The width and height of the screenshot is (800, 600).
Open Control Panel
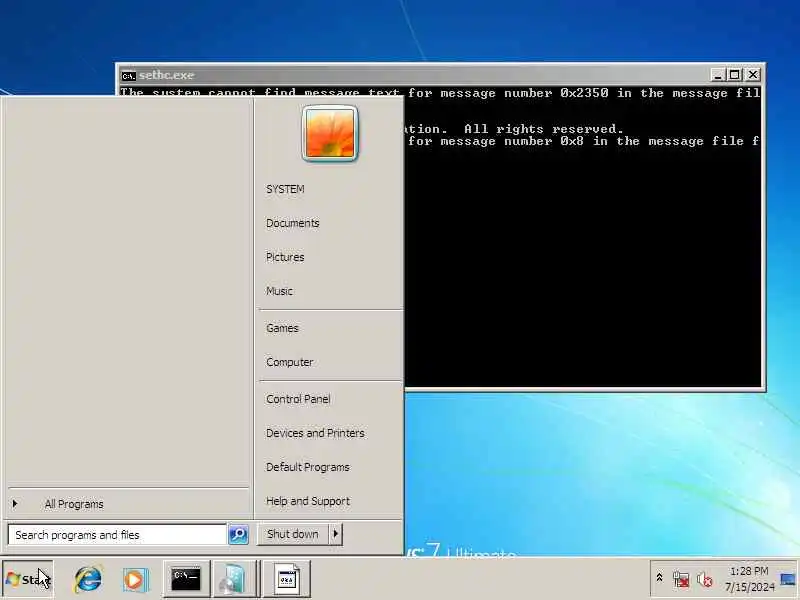[x=298, y=399]
